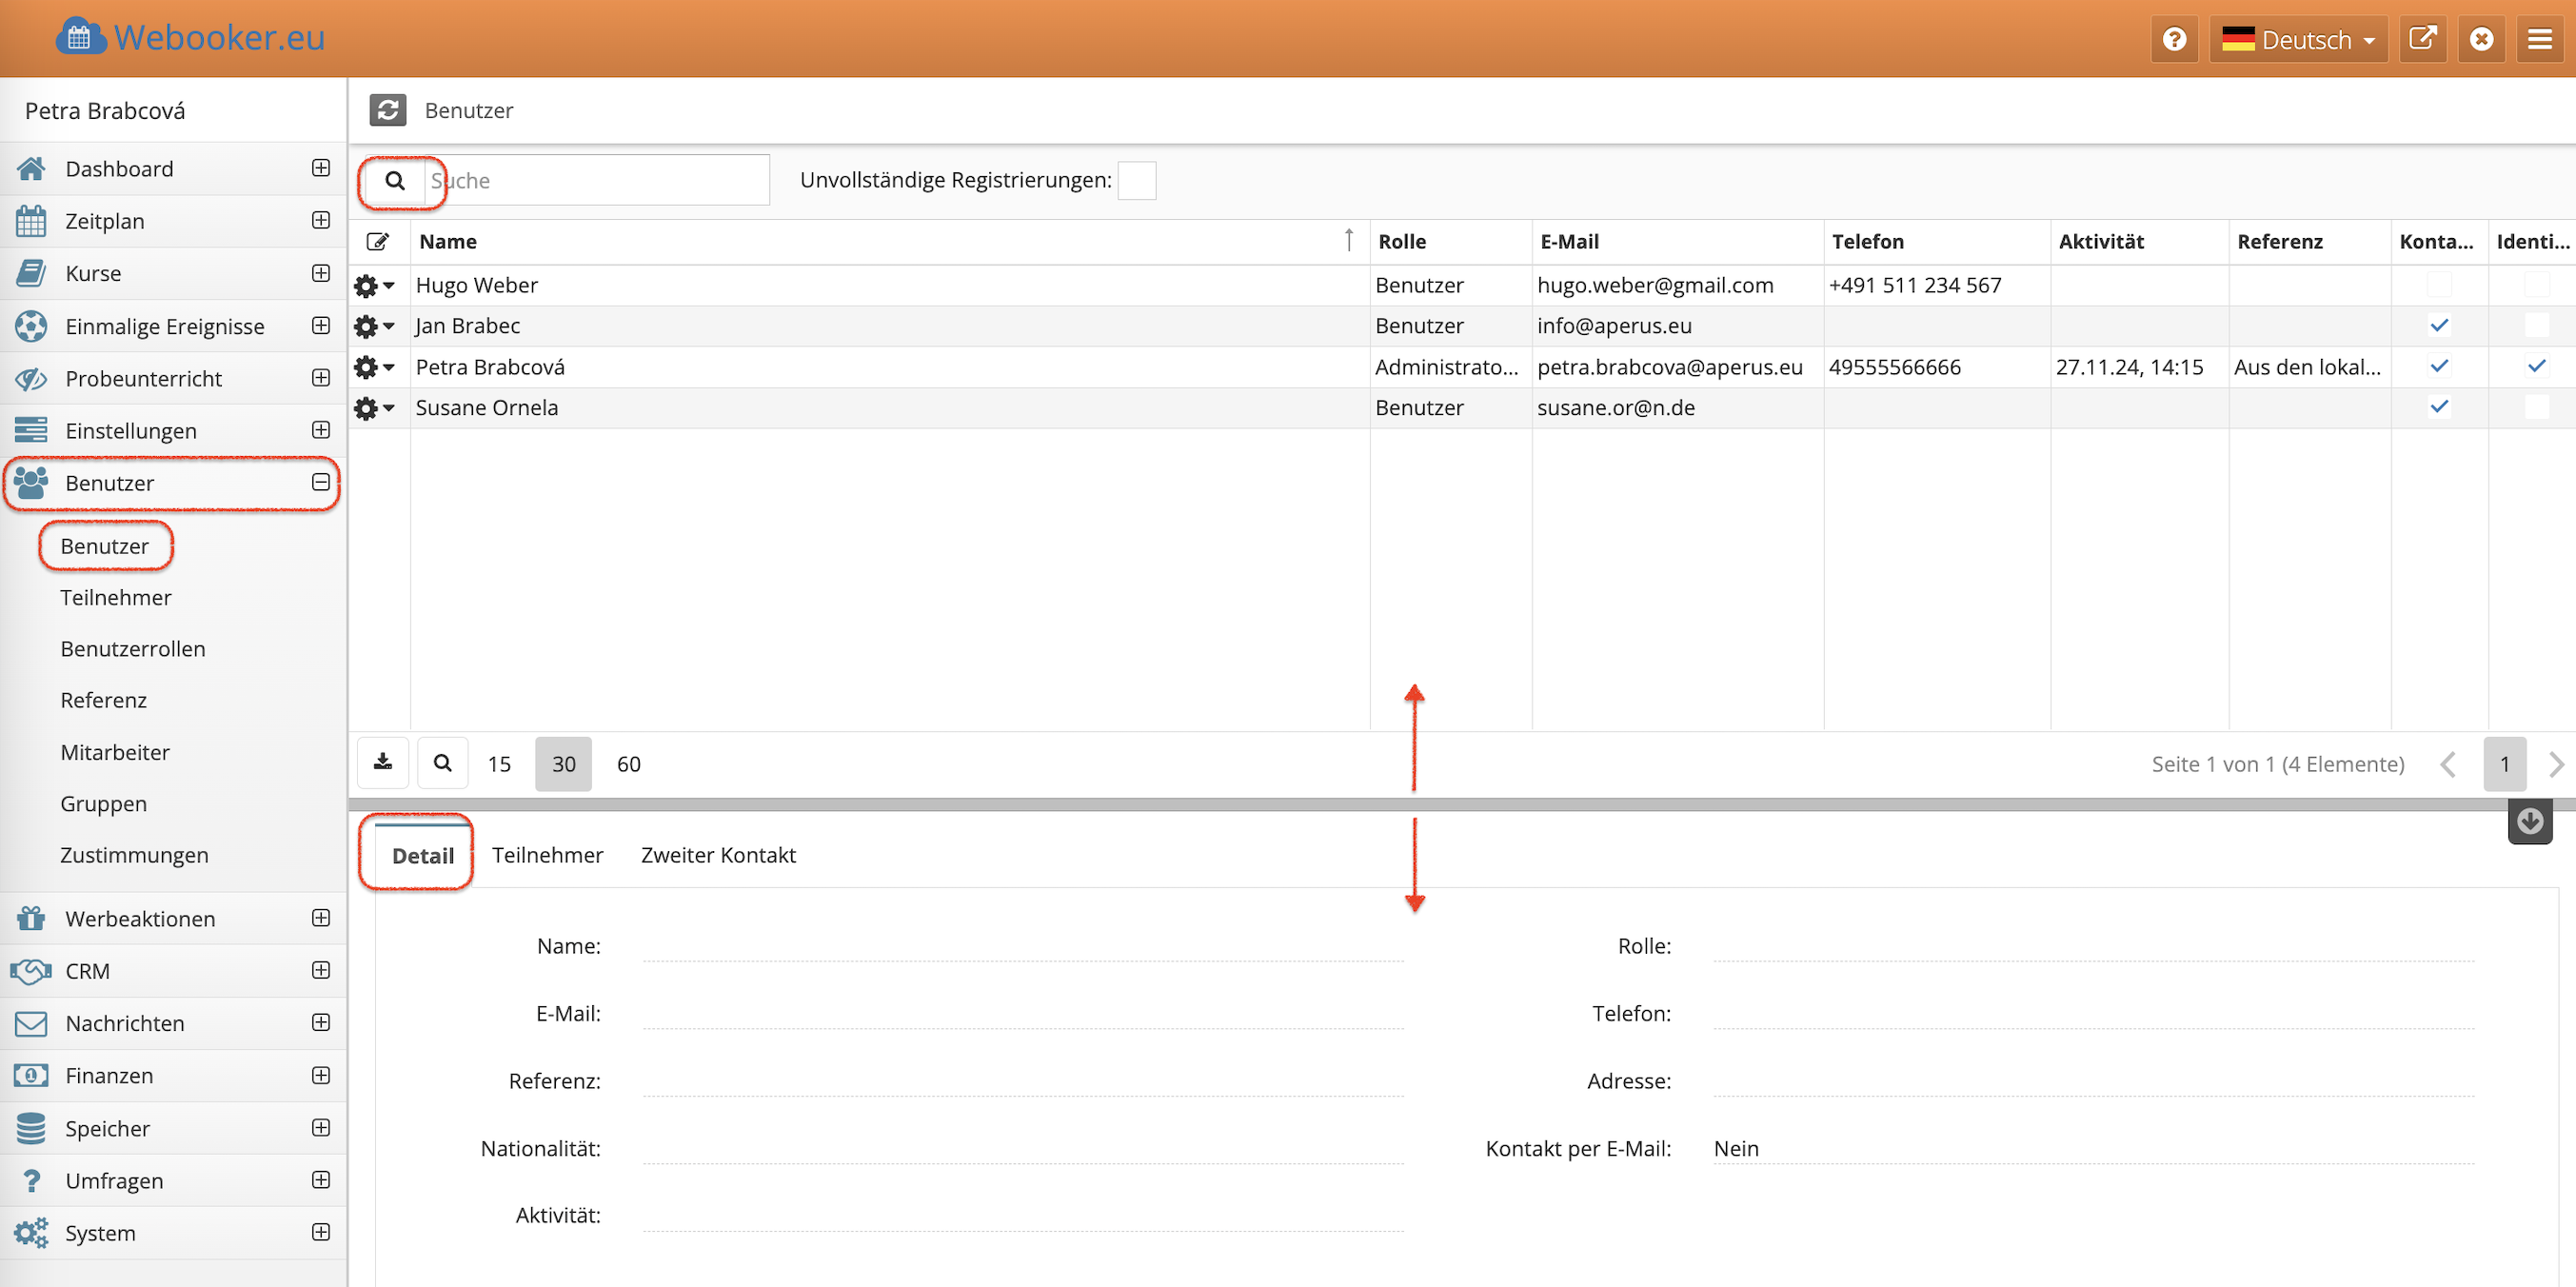Screen dimensions: 2576x1287
Task: Click the open-in-new-window icon in header
Action: coord(2421,39)
